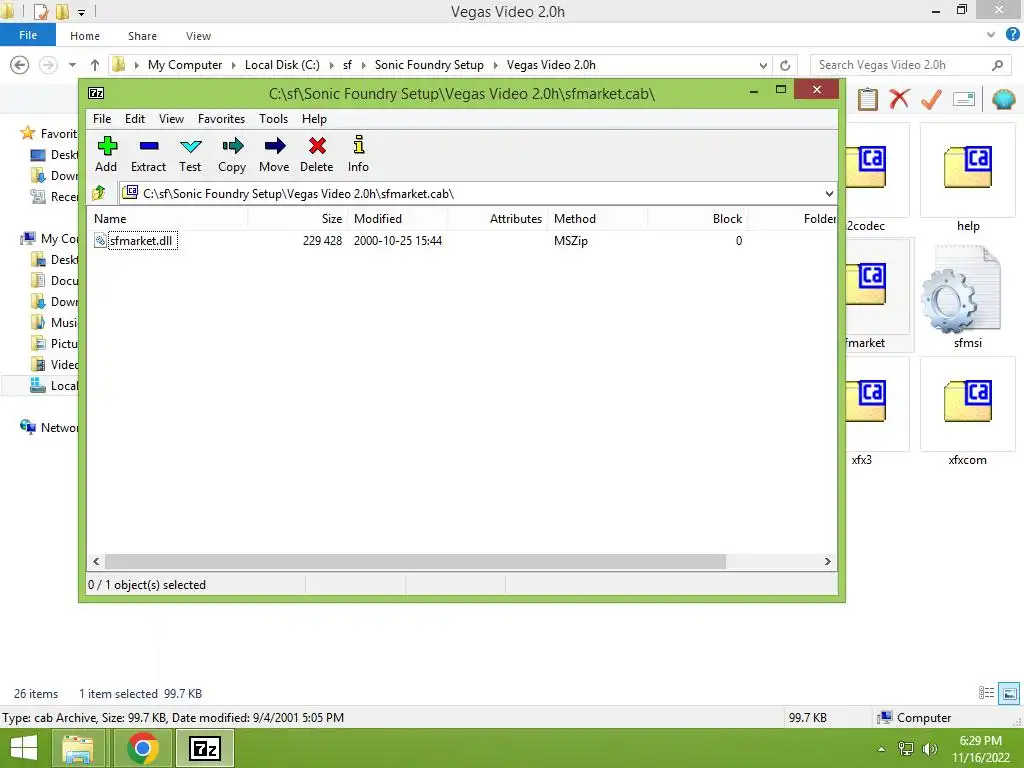This screenshot has height=768, width=1024.
Task: Go up one folder level in 7-Zip
Action: pos(99,193)
